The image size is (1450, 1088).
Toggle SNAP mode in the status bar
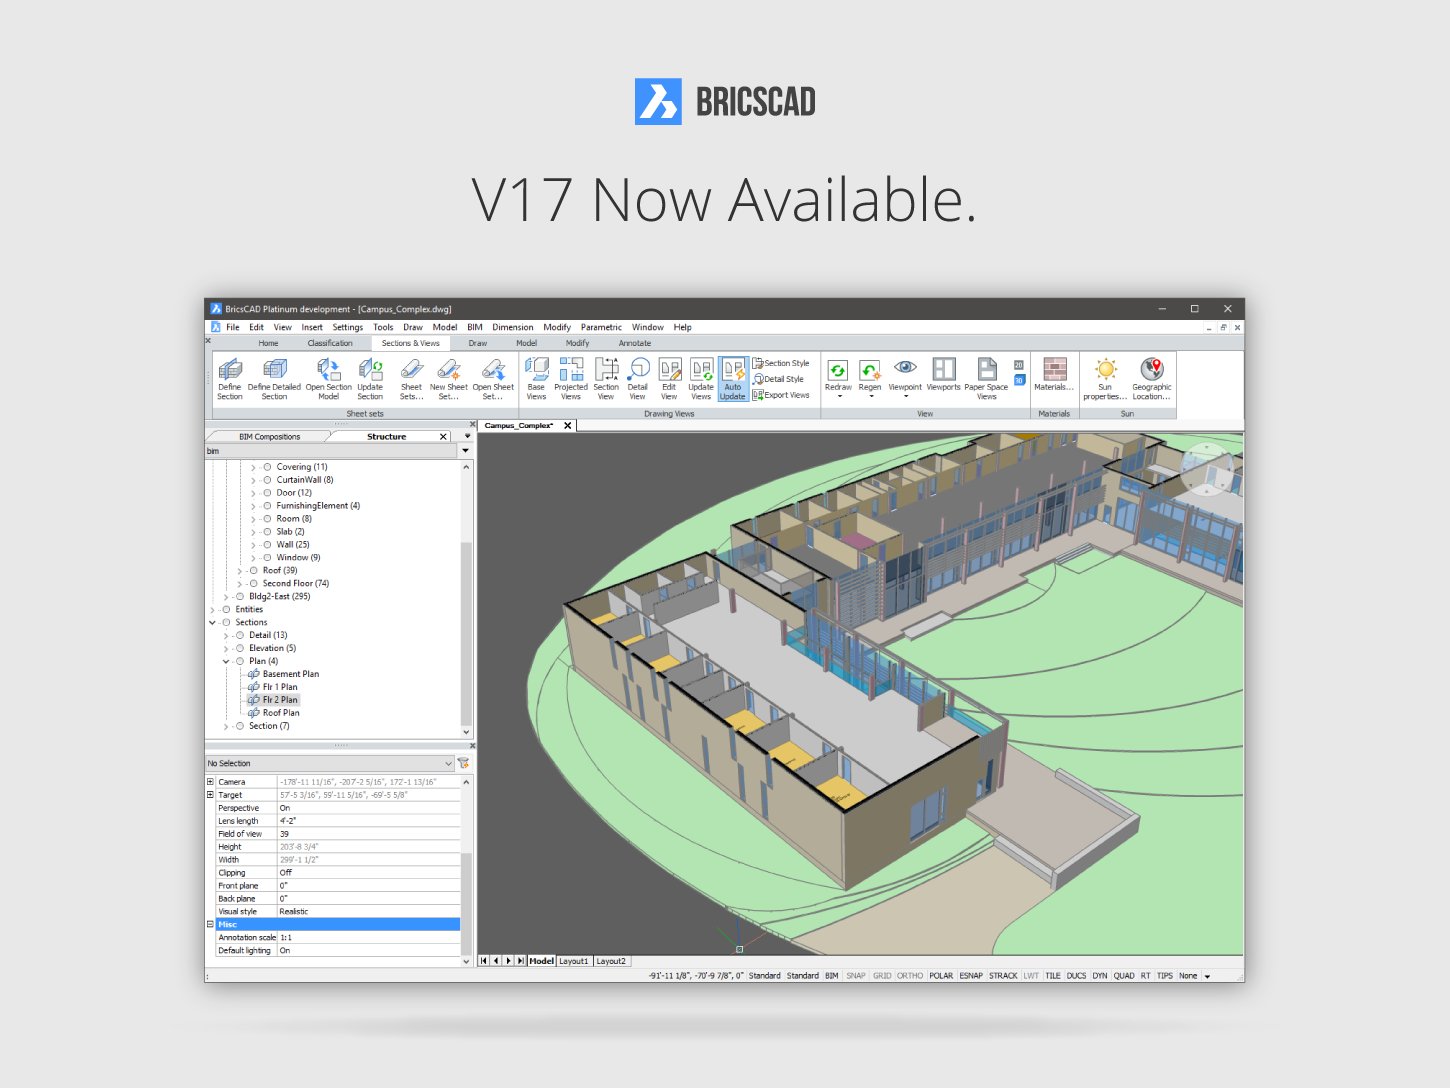coord(856,975)
